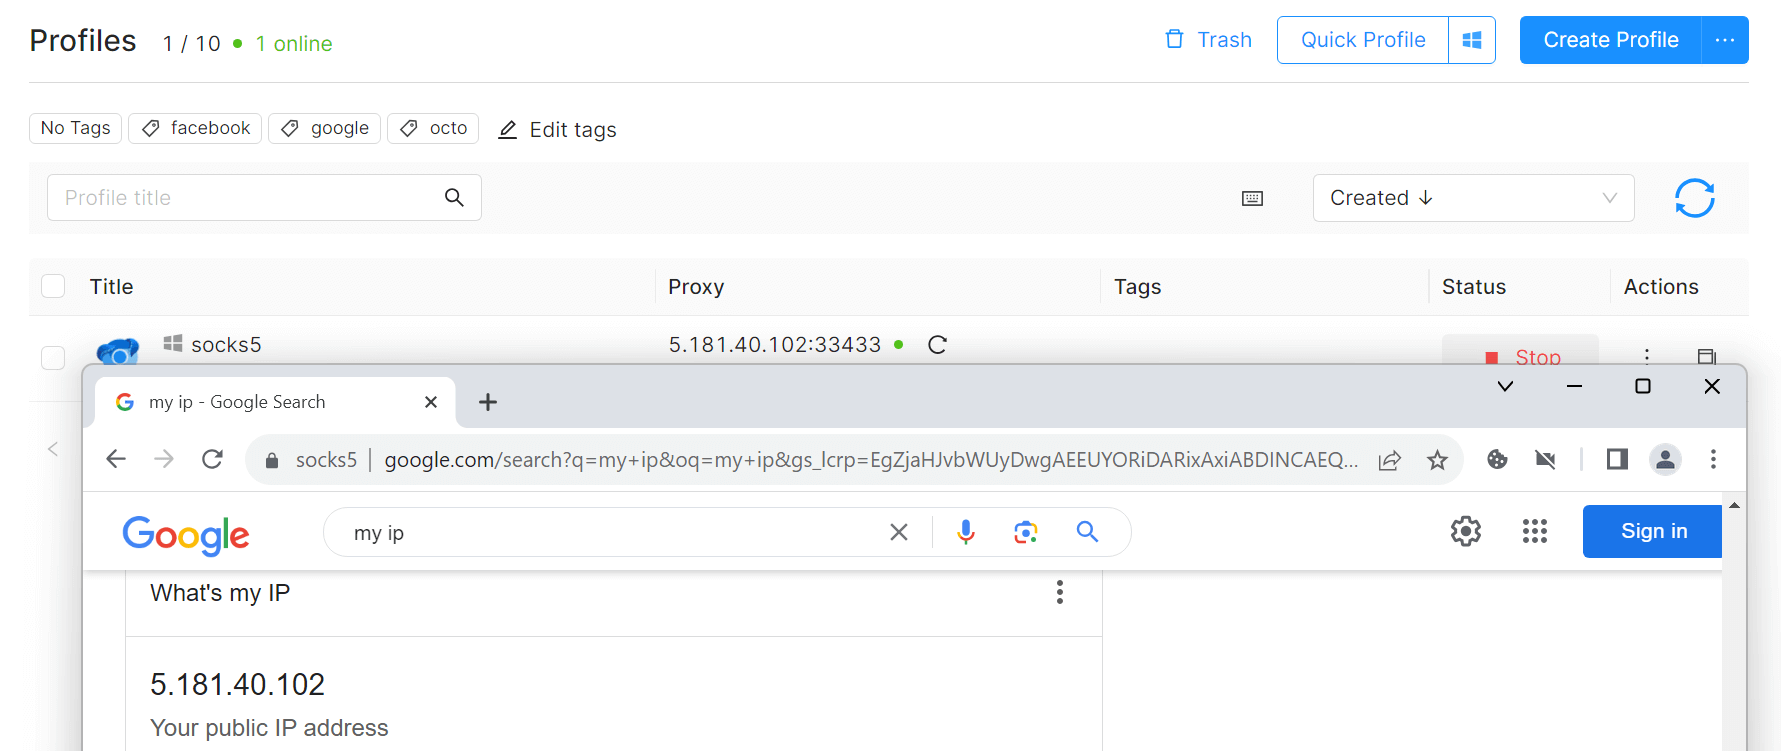Click Edit tags
The height and width of the screenshot is (751, 1781).
[557, 130]
